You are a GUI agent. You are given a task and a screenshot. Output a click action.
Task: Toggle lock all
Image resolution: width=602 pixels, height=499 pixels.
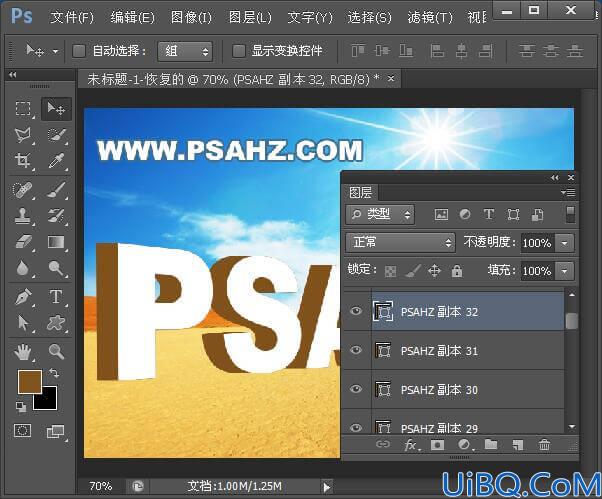pos(457,271)
